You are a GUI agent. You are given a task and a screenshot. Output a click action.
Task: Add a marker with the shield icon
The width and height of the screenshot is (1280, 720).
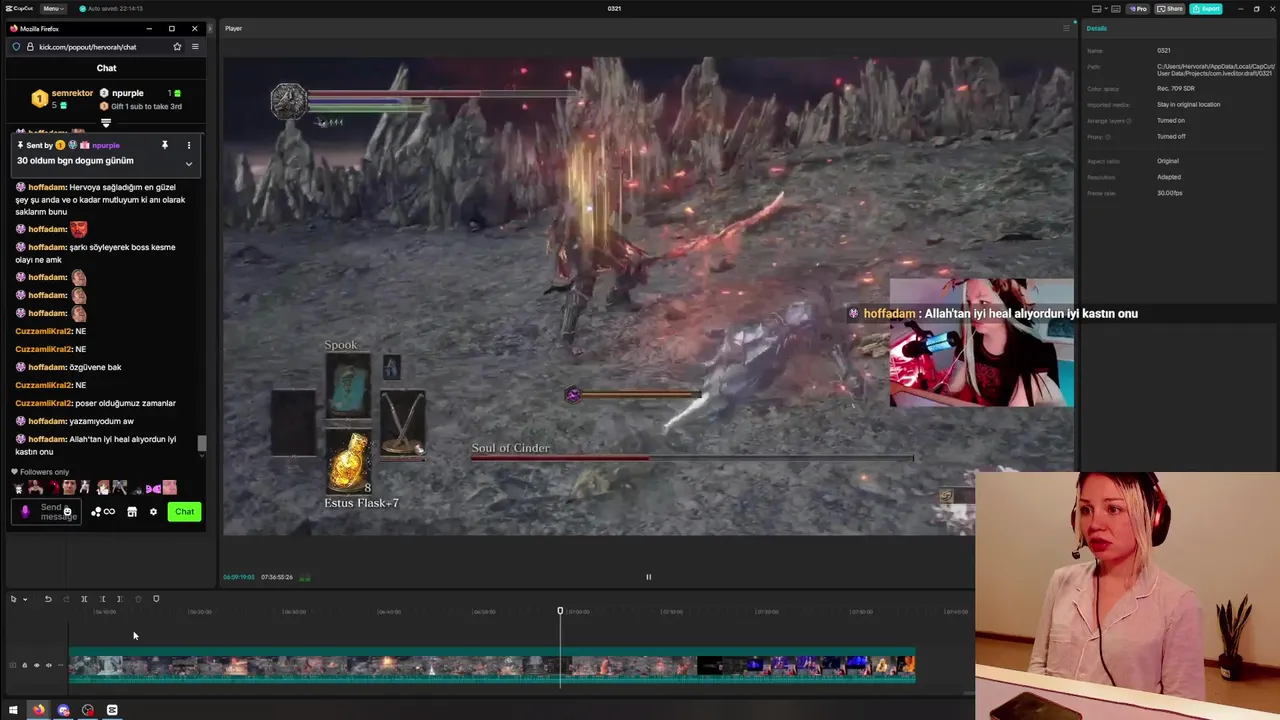156,599
